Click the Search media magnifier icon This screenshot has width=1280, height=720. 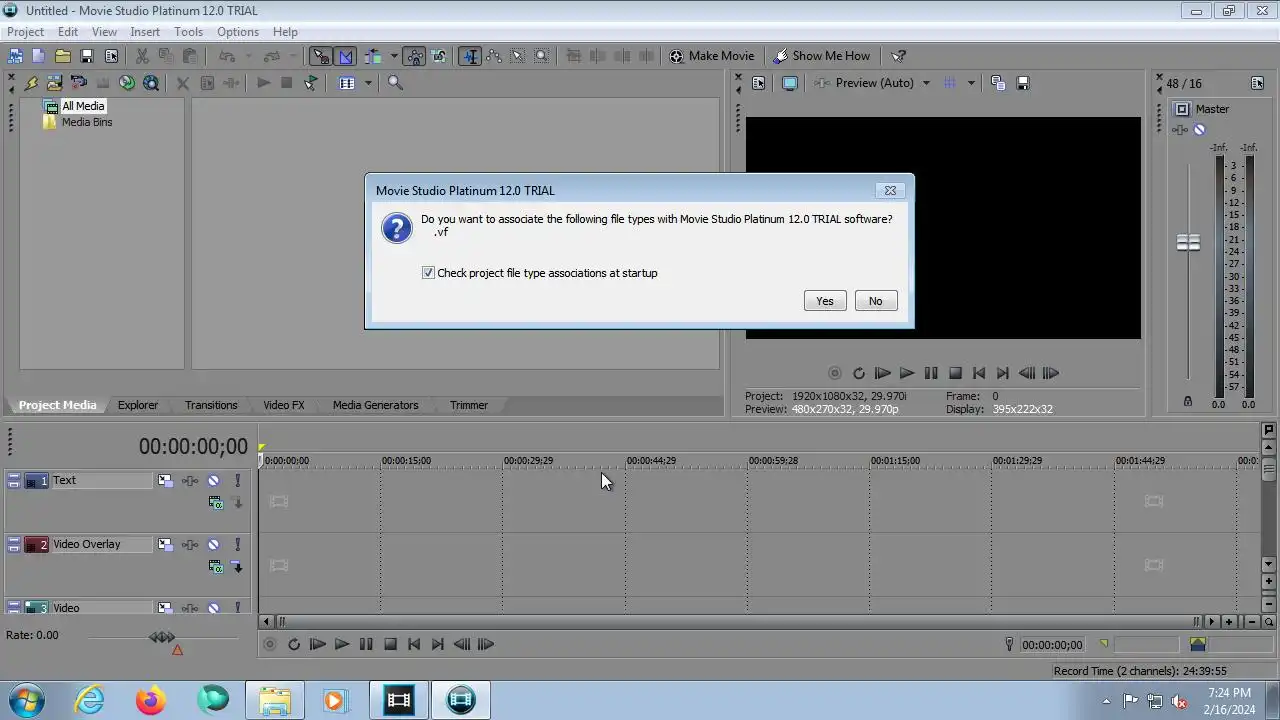click(x=395, y=83)
